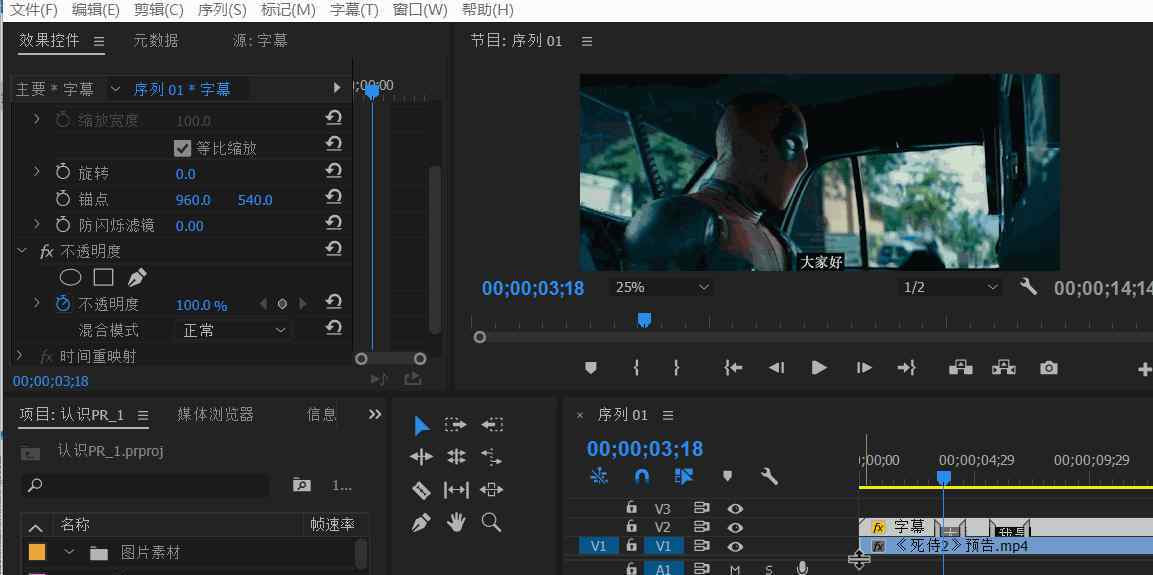Select the Pen tool in tools panel

point(421,523)
